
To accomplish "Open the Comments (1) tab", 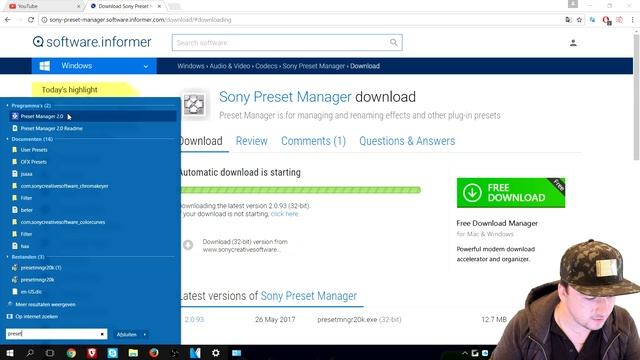I will click(313, 141).
